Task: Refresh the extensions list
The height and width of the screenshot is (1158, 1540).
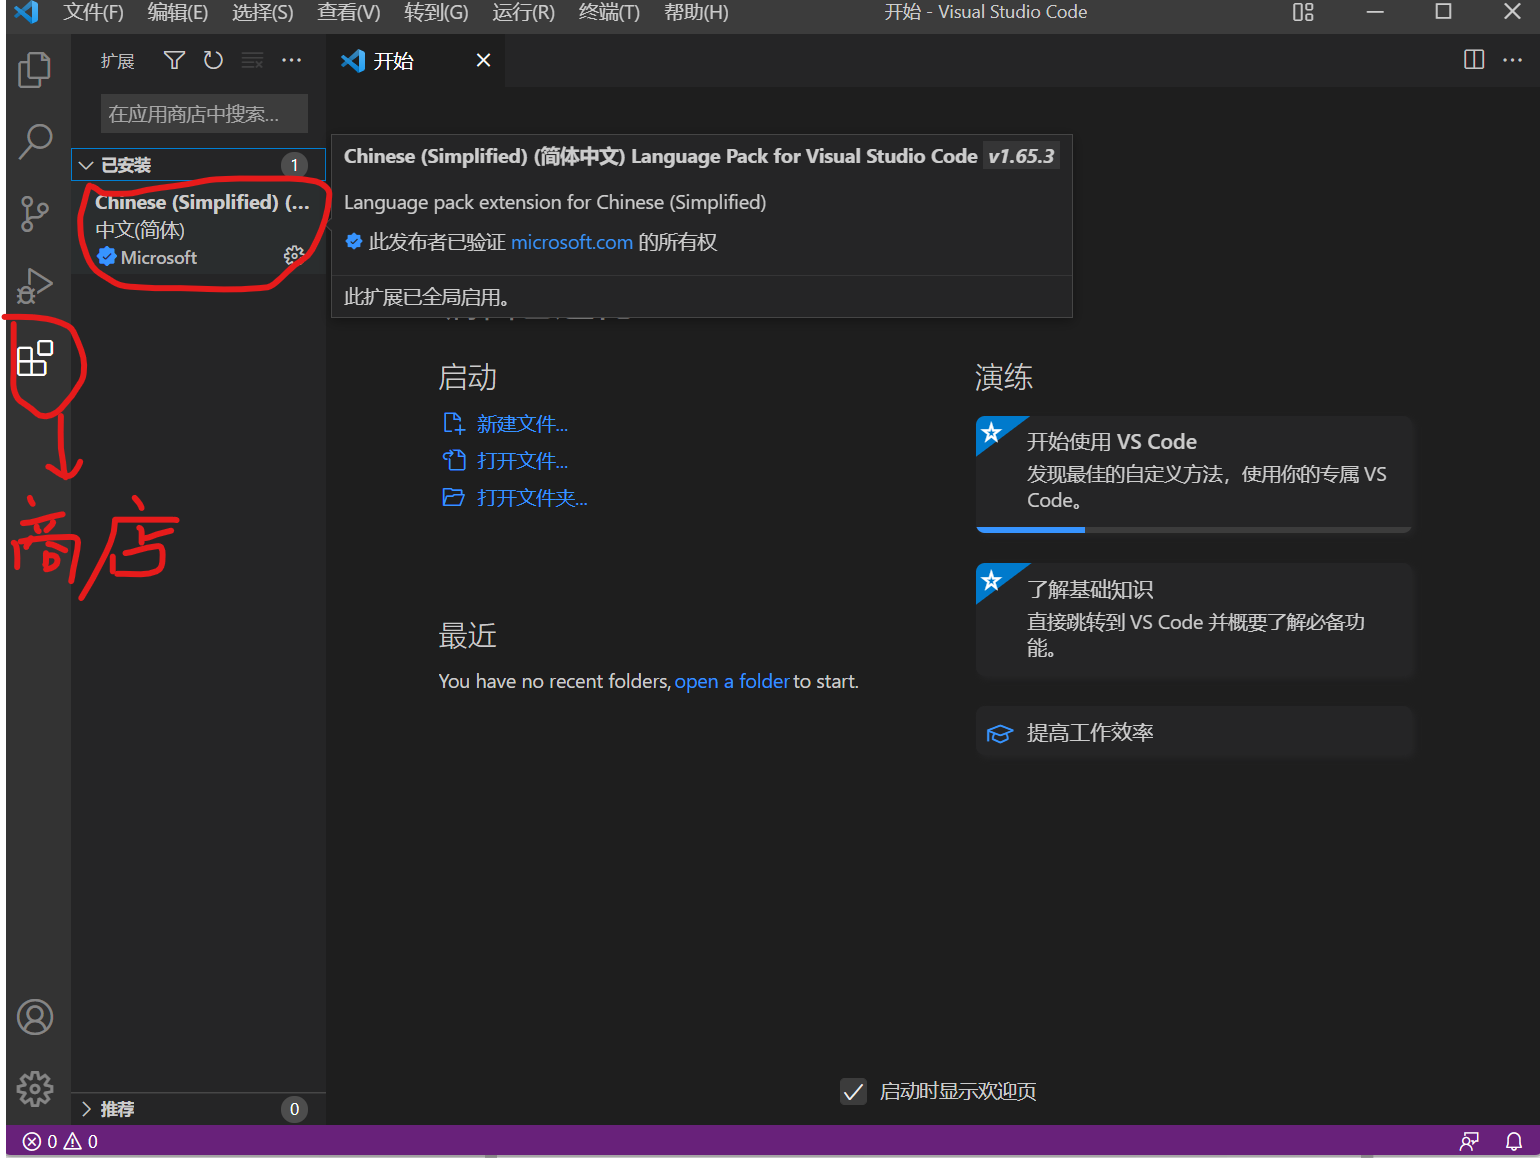Action: coord(213,61)
